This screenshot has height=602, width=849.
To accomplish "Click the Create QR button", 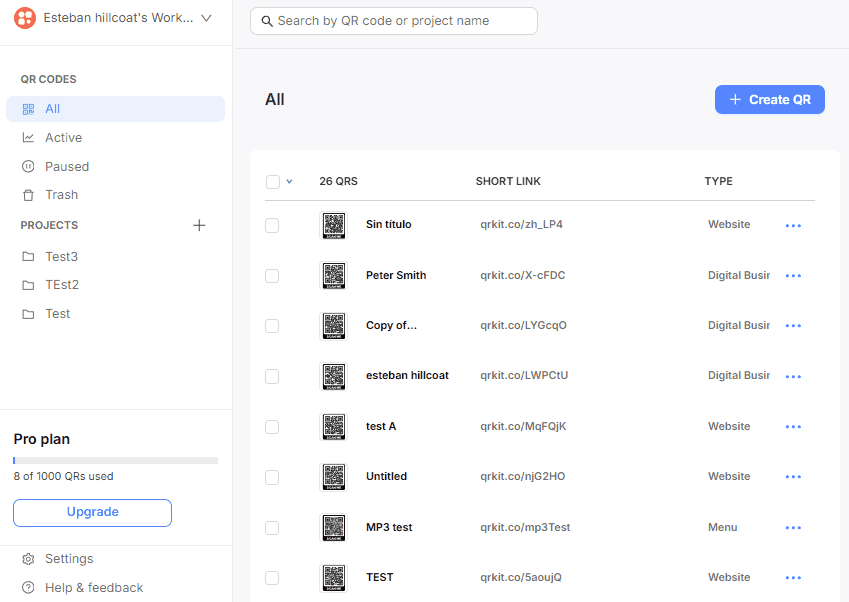I will (x=769, y=100).
